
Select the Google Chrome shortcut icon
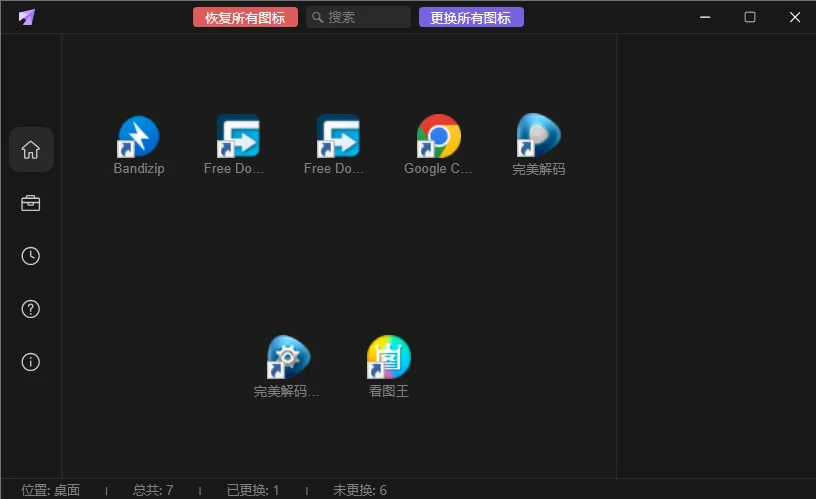pos(438,136)
